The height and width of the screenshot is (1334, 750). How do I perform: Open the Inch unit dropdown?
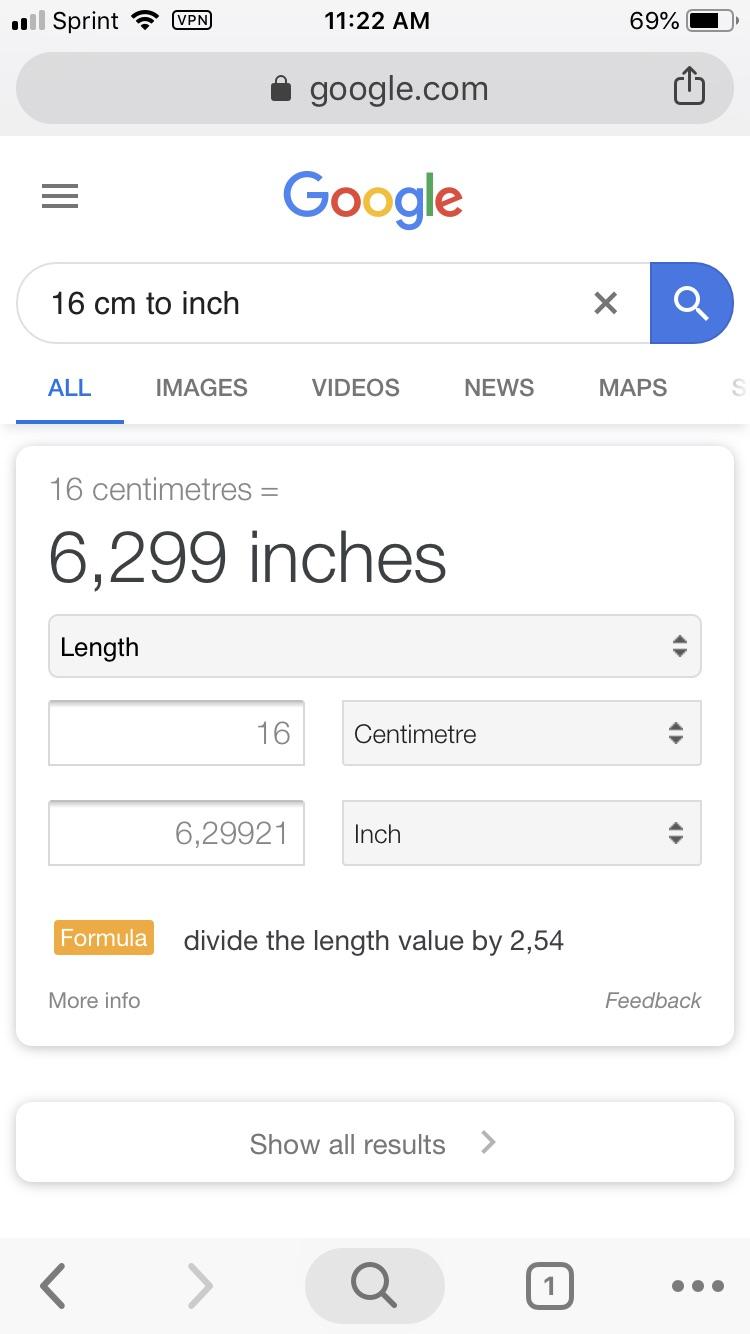[x=521, y=833]
